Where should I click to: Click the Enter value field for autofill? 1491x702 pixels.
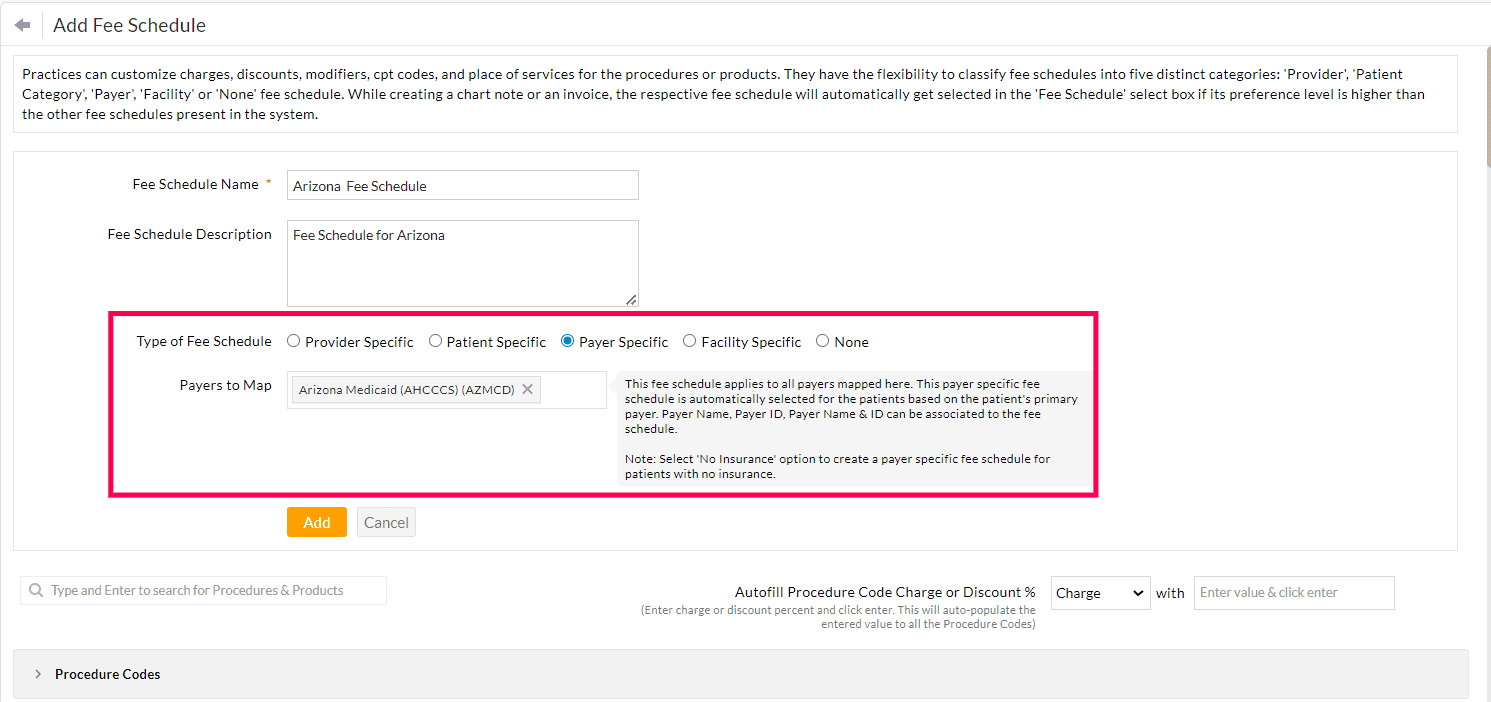1293,592
